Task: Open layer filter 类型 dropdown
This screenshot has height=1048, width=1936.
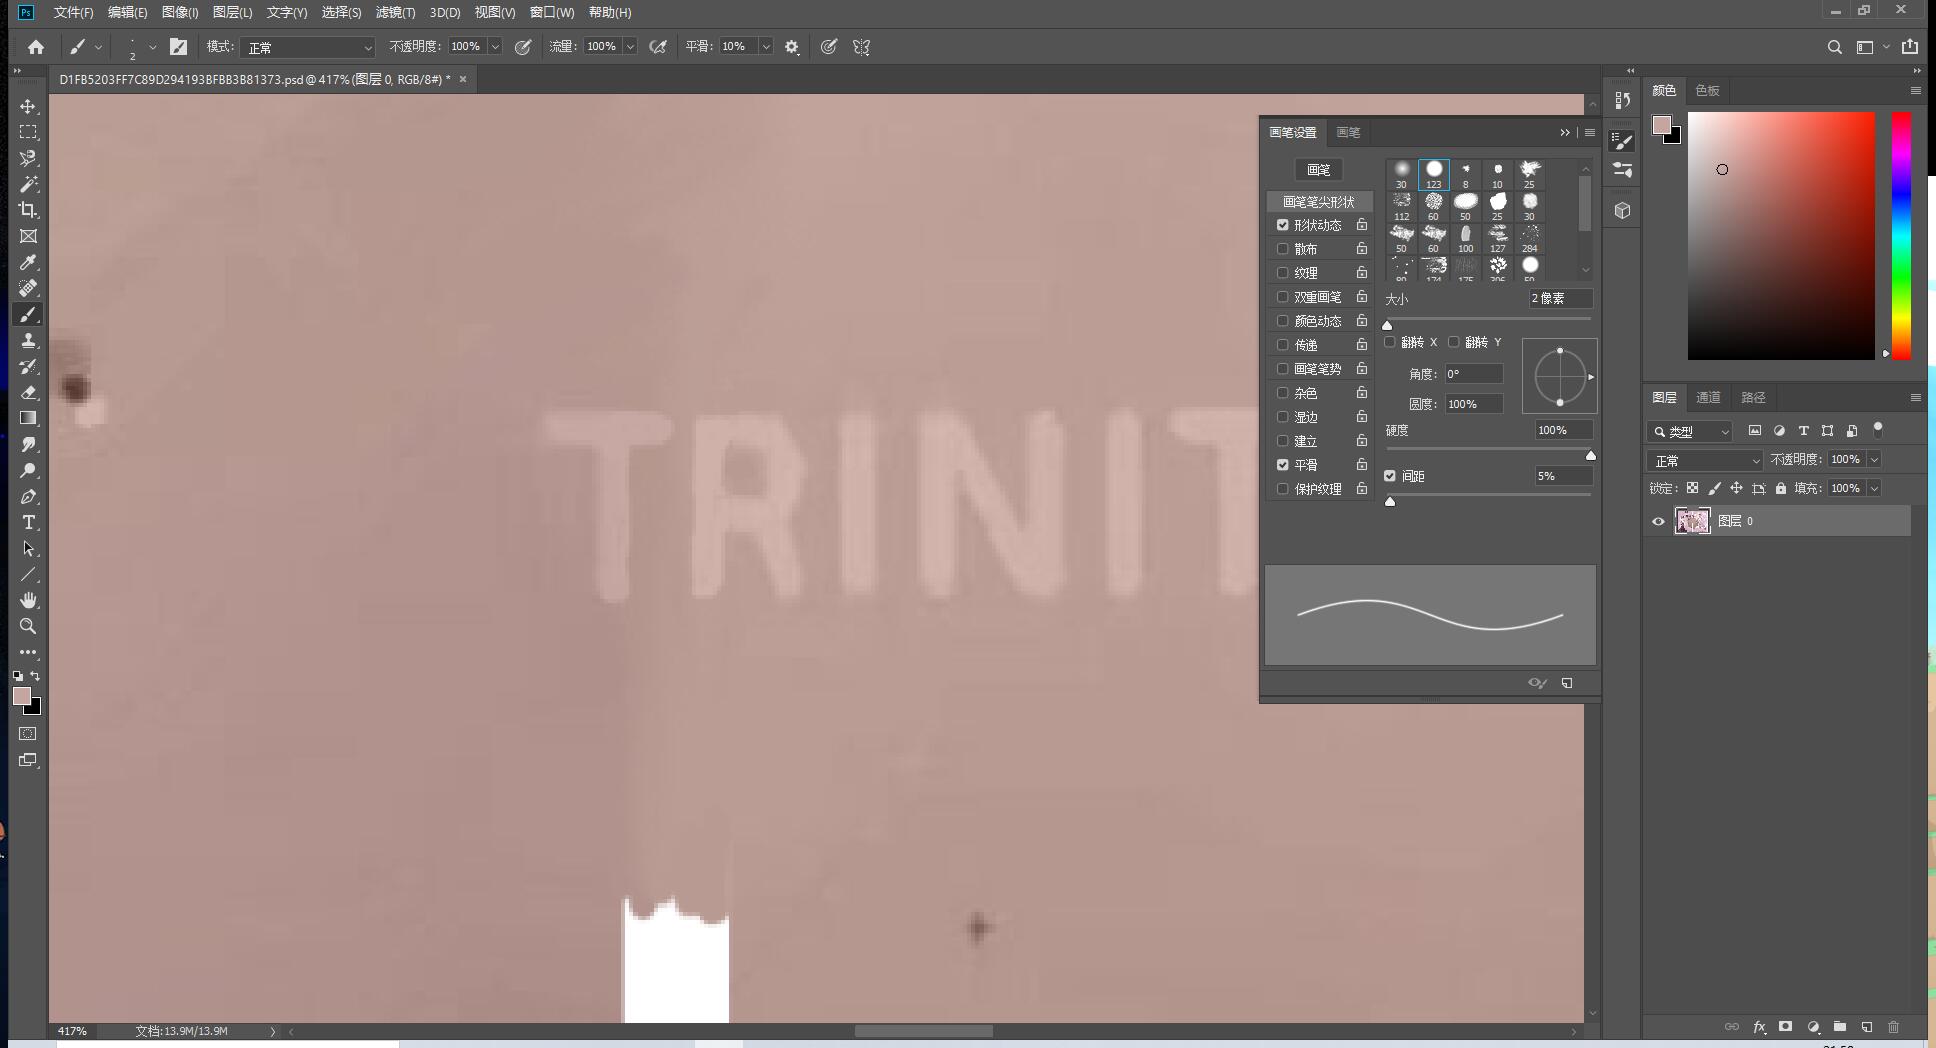Action: point(1690,431)
